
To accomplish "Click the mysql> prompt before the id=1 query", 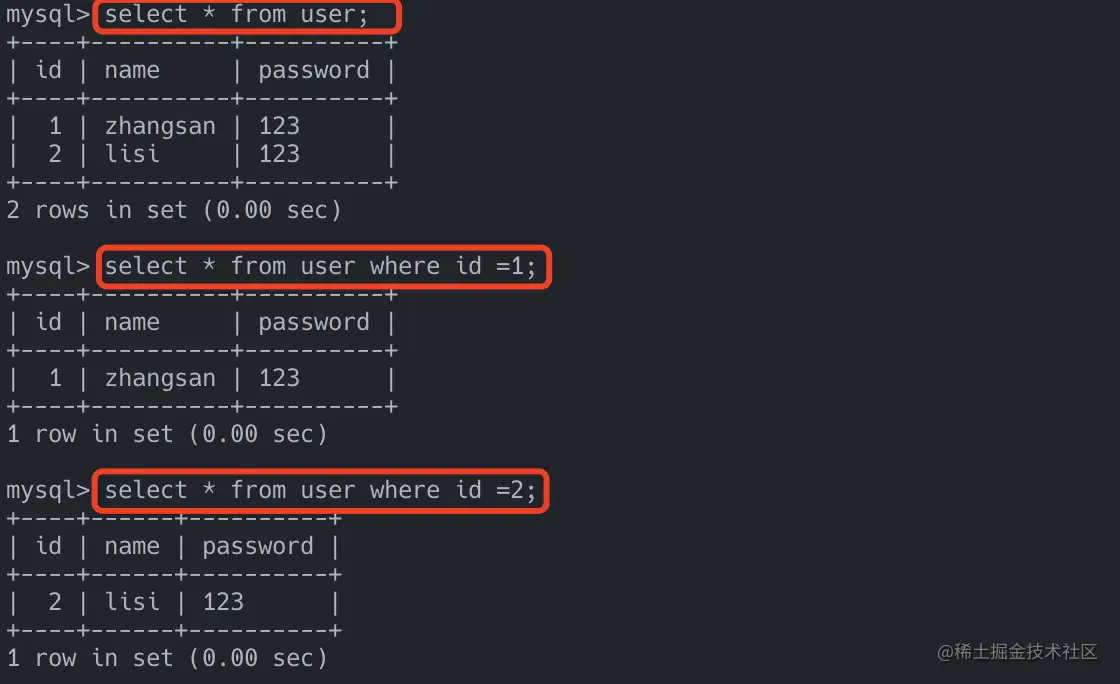I will point(48,267).
